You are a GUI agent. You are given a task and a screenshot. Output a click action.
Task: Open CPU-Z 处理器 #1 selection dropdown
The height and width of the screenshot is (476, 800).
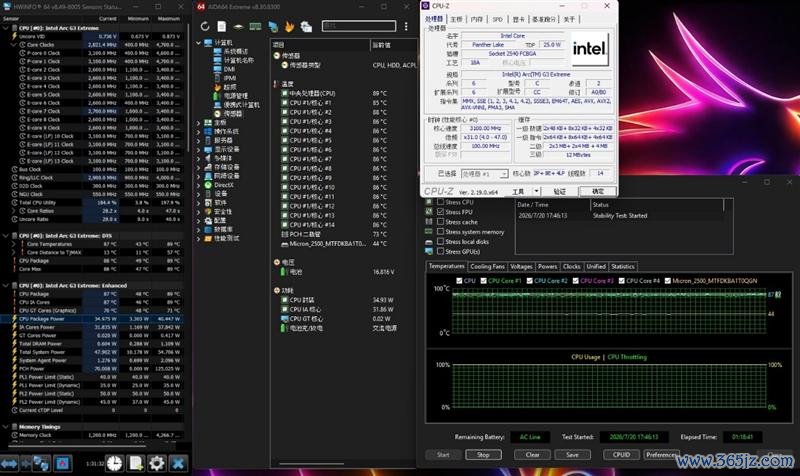[x=484, y=174]
